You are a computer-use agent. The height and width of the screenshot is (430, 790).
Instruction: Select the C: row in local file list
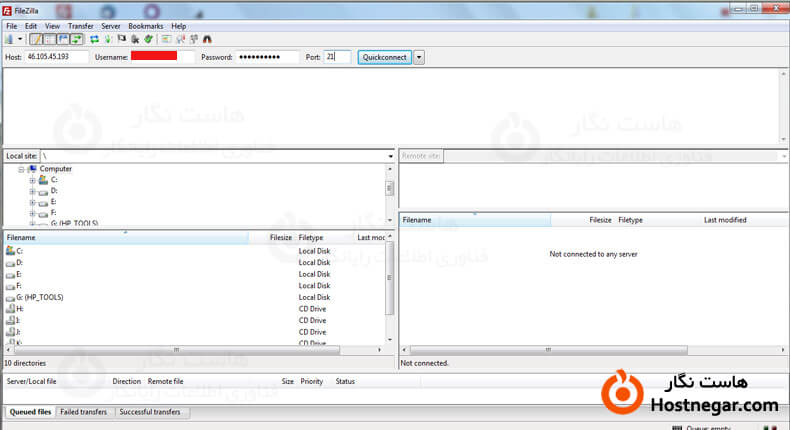point(195,251)
